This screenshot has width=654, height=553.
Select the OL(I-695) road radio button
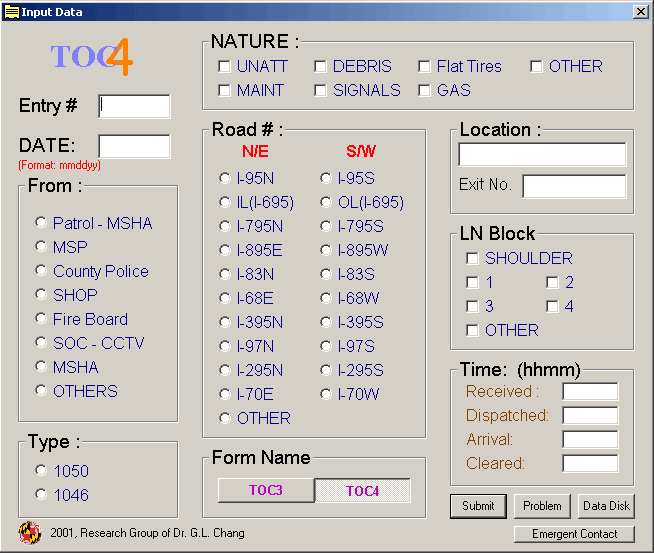pos(326,202)
